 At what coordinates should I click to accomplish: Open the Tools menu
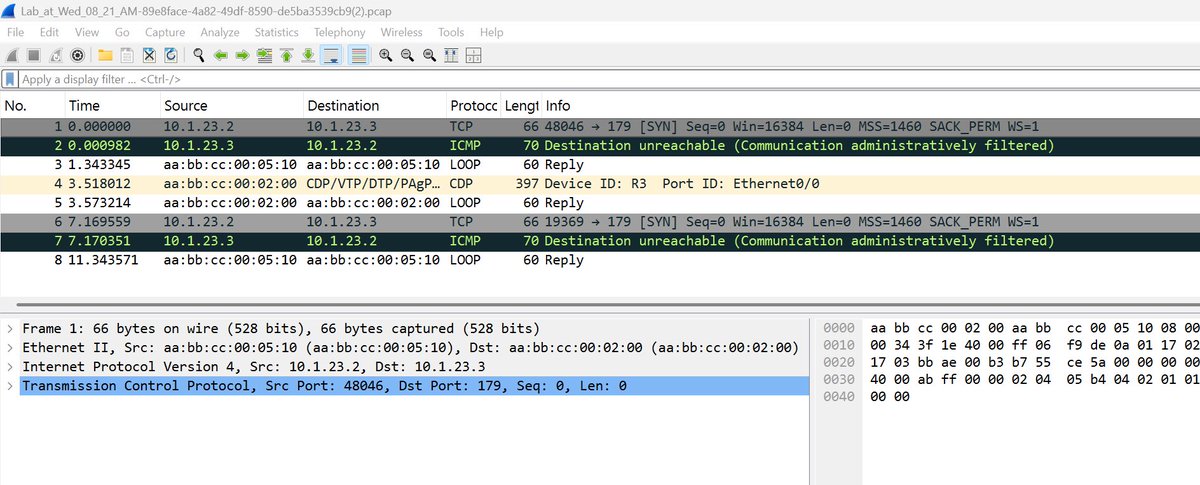click(x=451, y=33)
